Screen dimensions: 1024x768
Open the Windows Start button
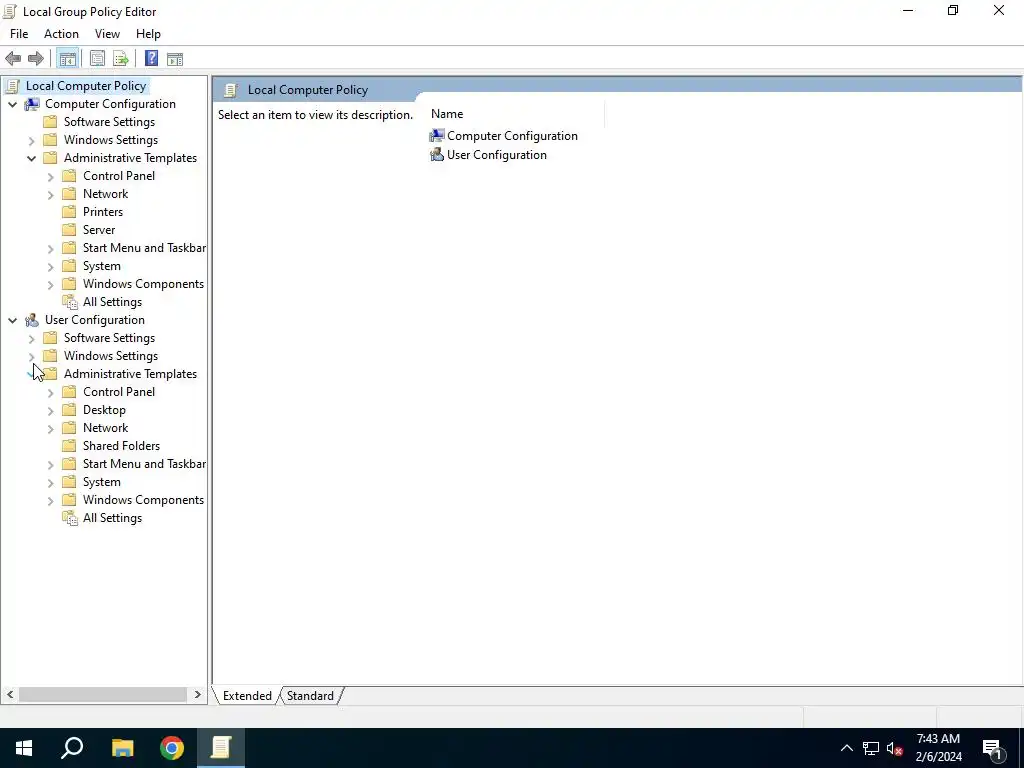24,748
